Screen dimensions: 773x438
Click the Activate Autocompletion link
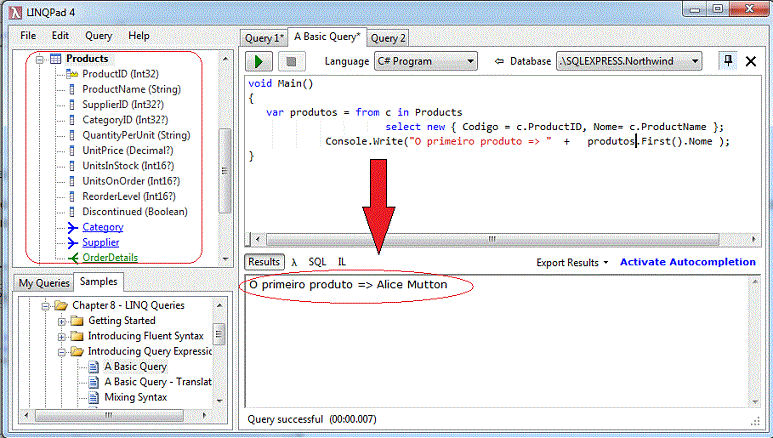[x=688, y=262]
